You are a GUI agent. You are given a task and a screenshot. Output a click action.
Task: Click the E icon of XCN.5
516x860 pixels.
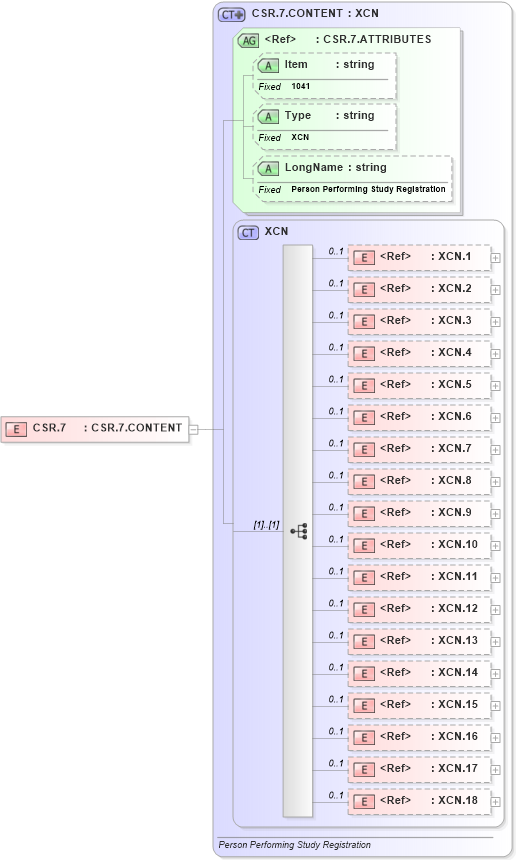point(364,386)
